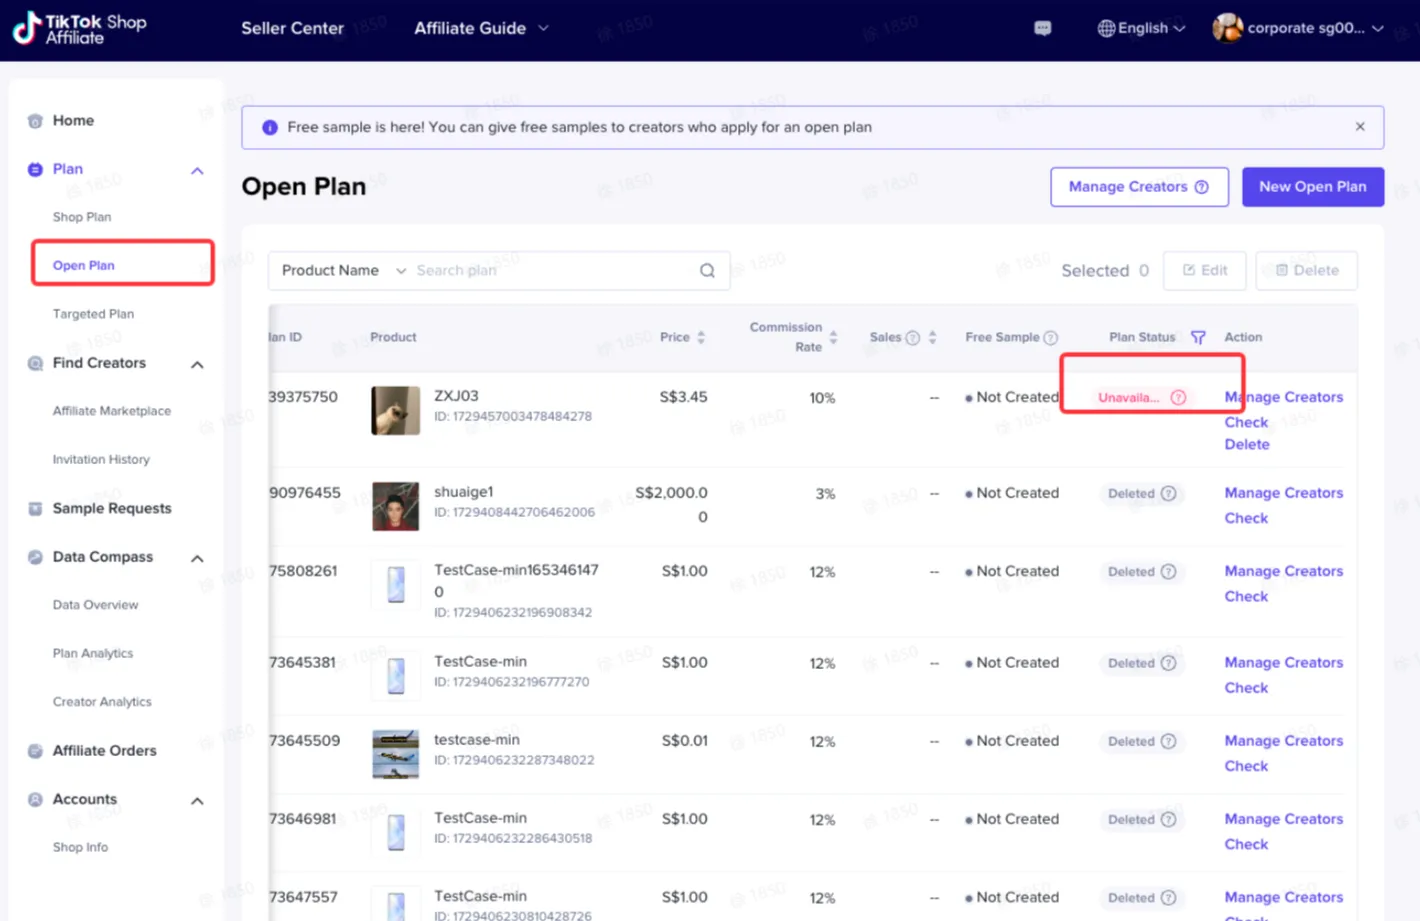Click the search magnifier icon

707,270
